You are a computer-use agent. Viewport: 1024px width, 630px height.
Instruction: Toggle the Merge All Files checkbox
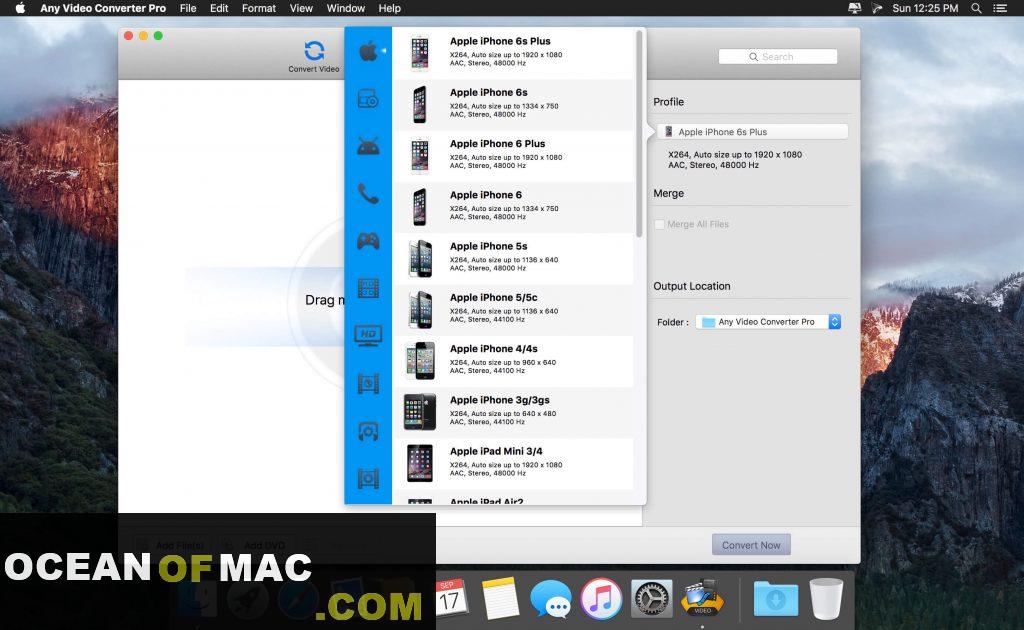(660, 225)
